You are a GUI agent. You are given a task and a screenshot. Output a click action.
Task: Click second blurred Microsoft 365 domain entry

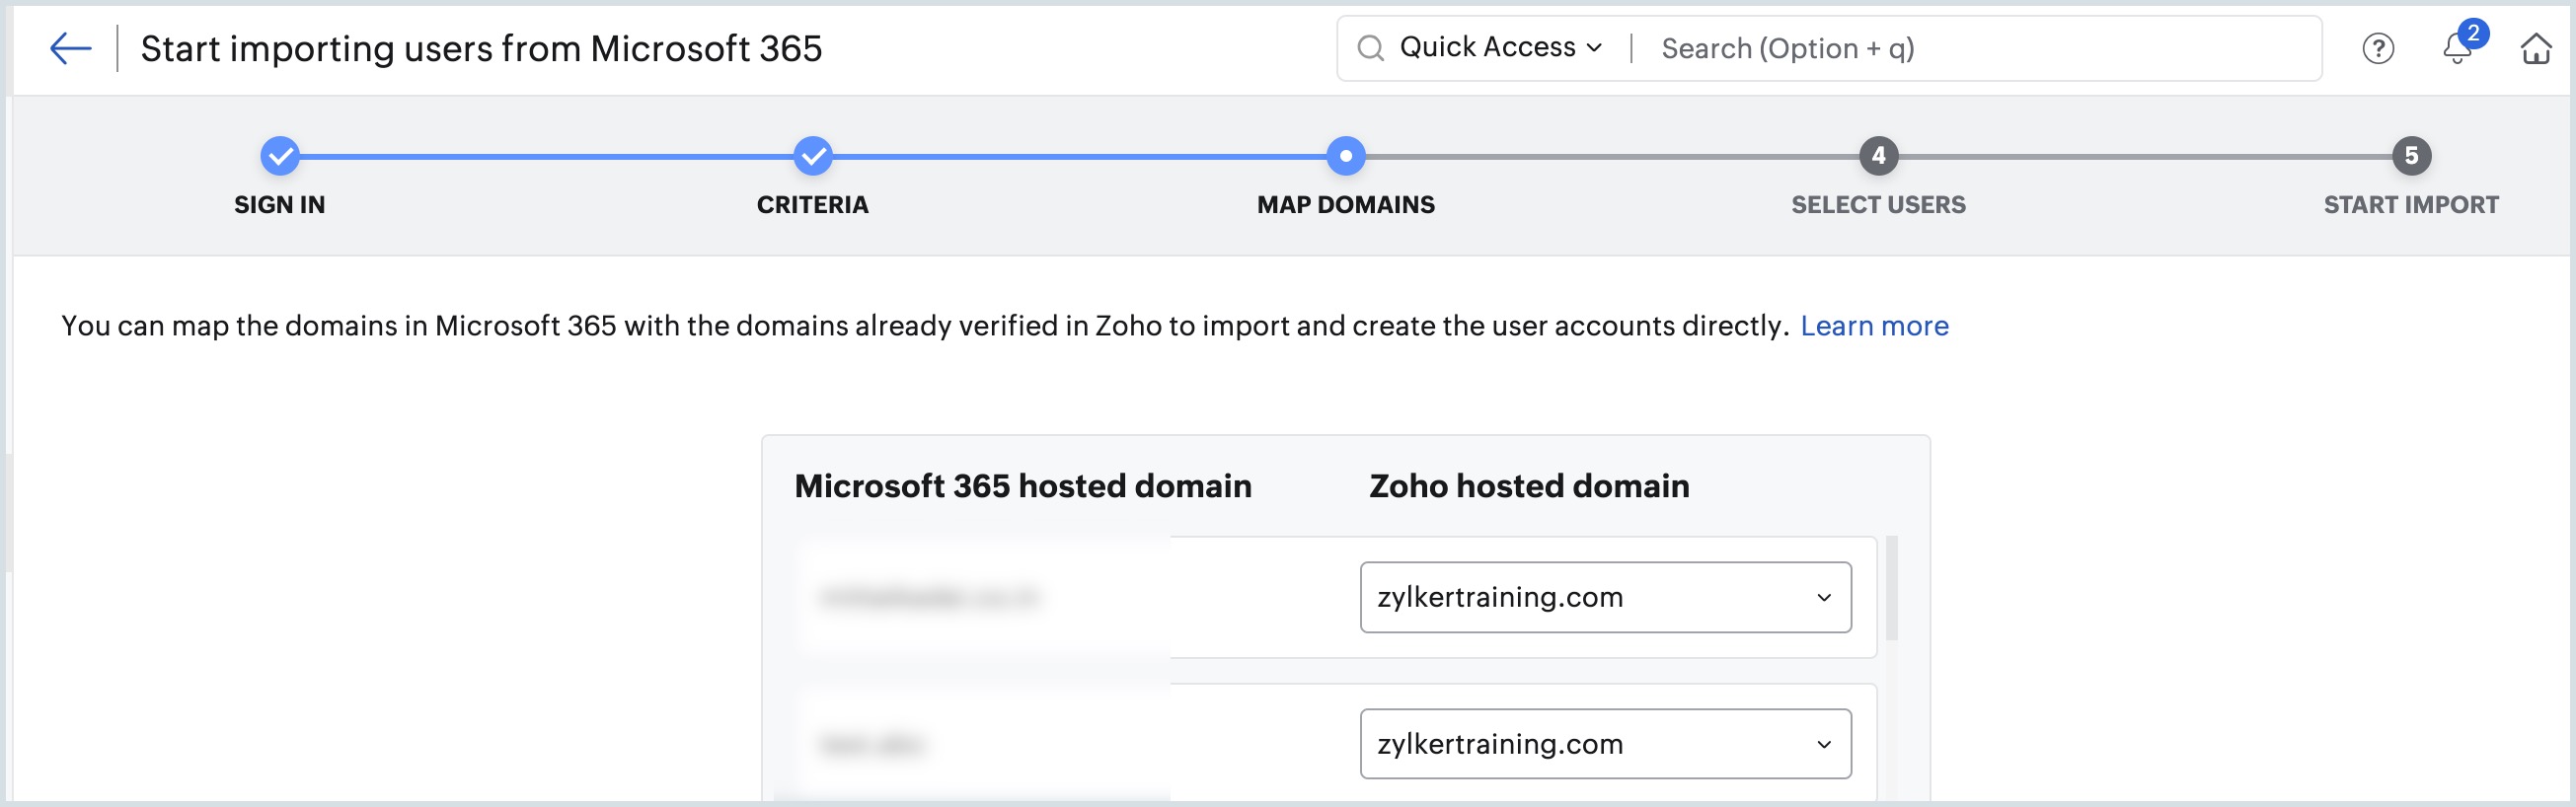pyautogui.click(x=872, y=745)
